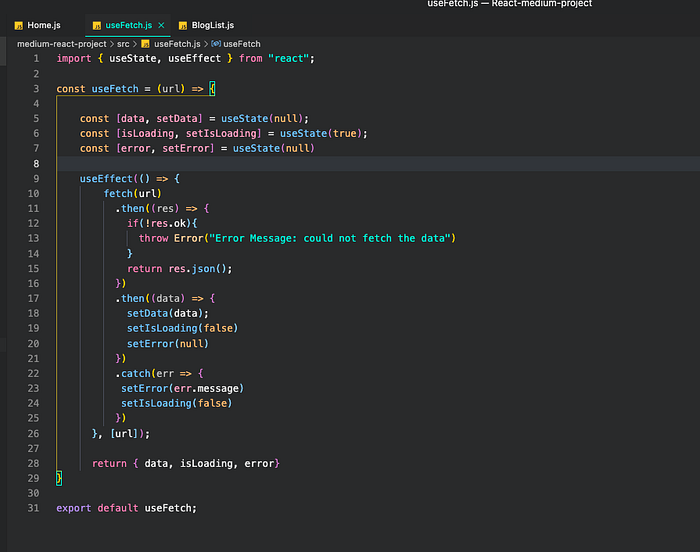
Task: Click the JS file icon on BlogList.js tab
Action: click(183, 26)
